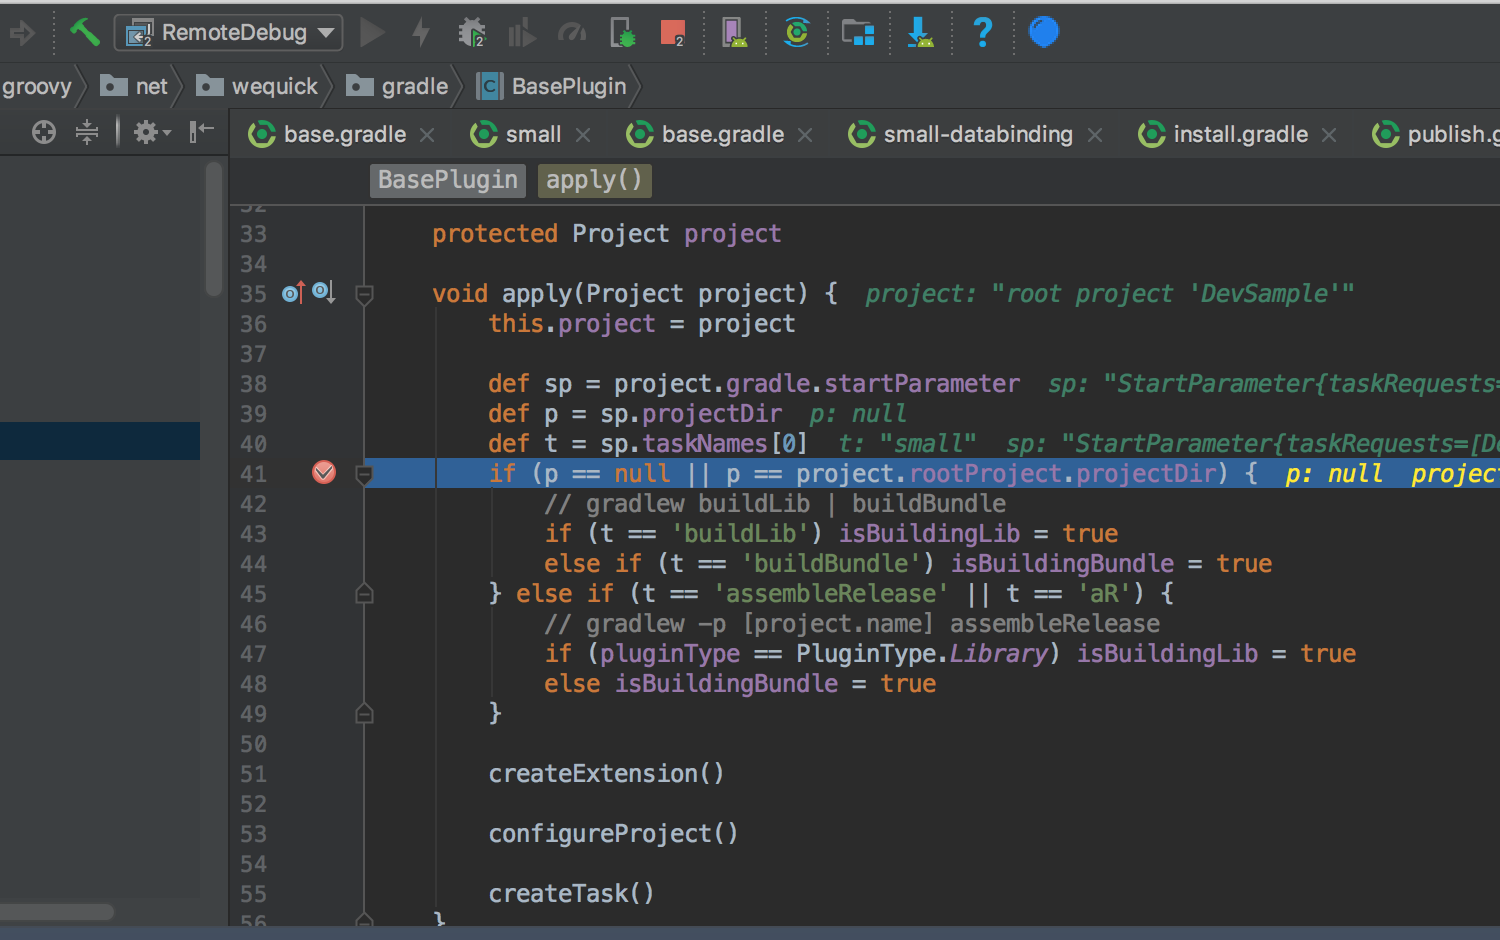This screenshot has height=940, width=1500.
Task: Open the Project Structure icon
Action: click(x=858, y=33)
